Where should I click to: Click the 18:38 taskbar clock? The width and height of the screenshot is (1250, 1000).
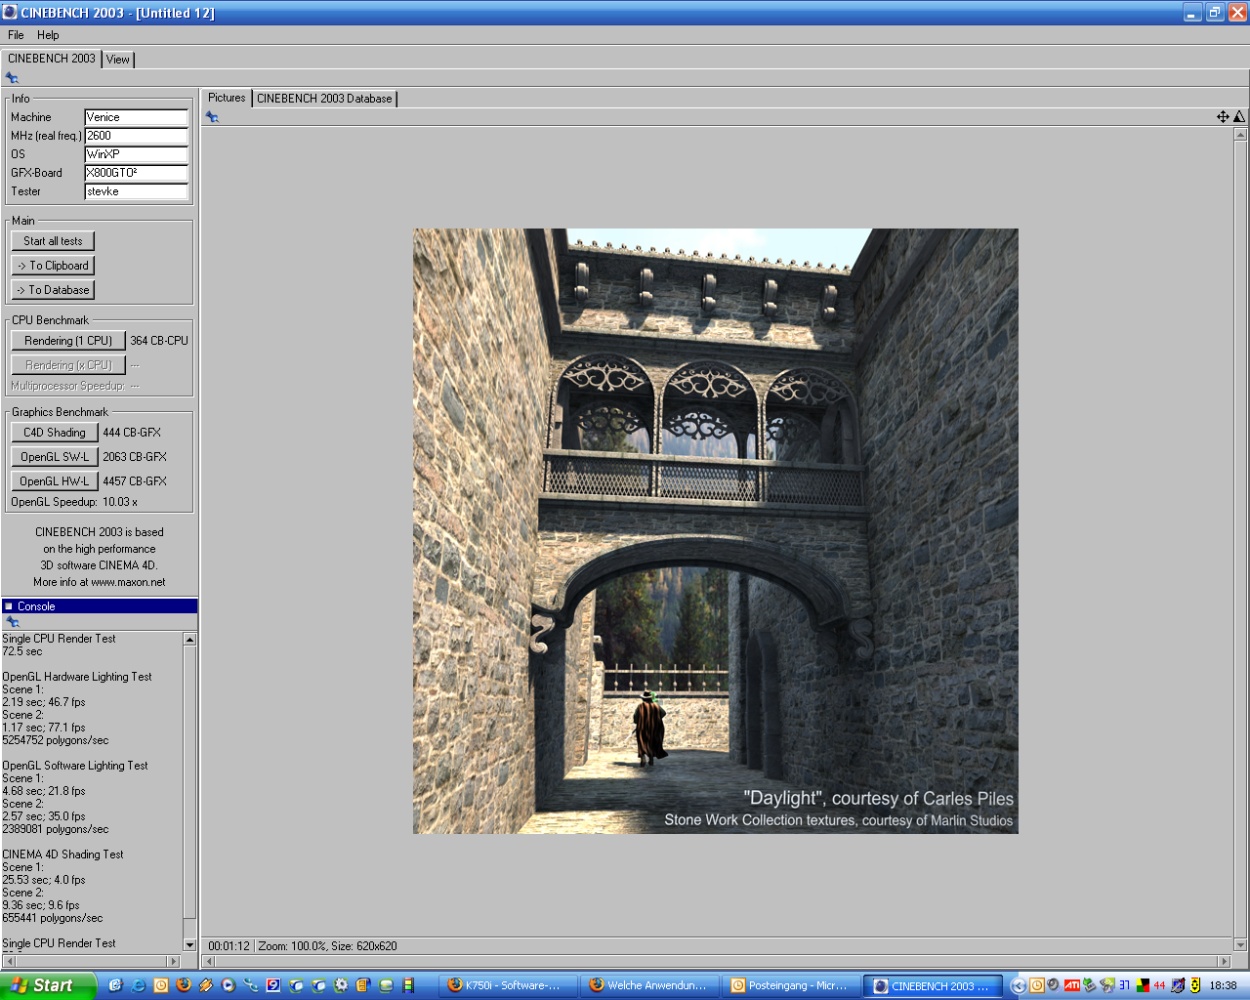pos(1223,985)
